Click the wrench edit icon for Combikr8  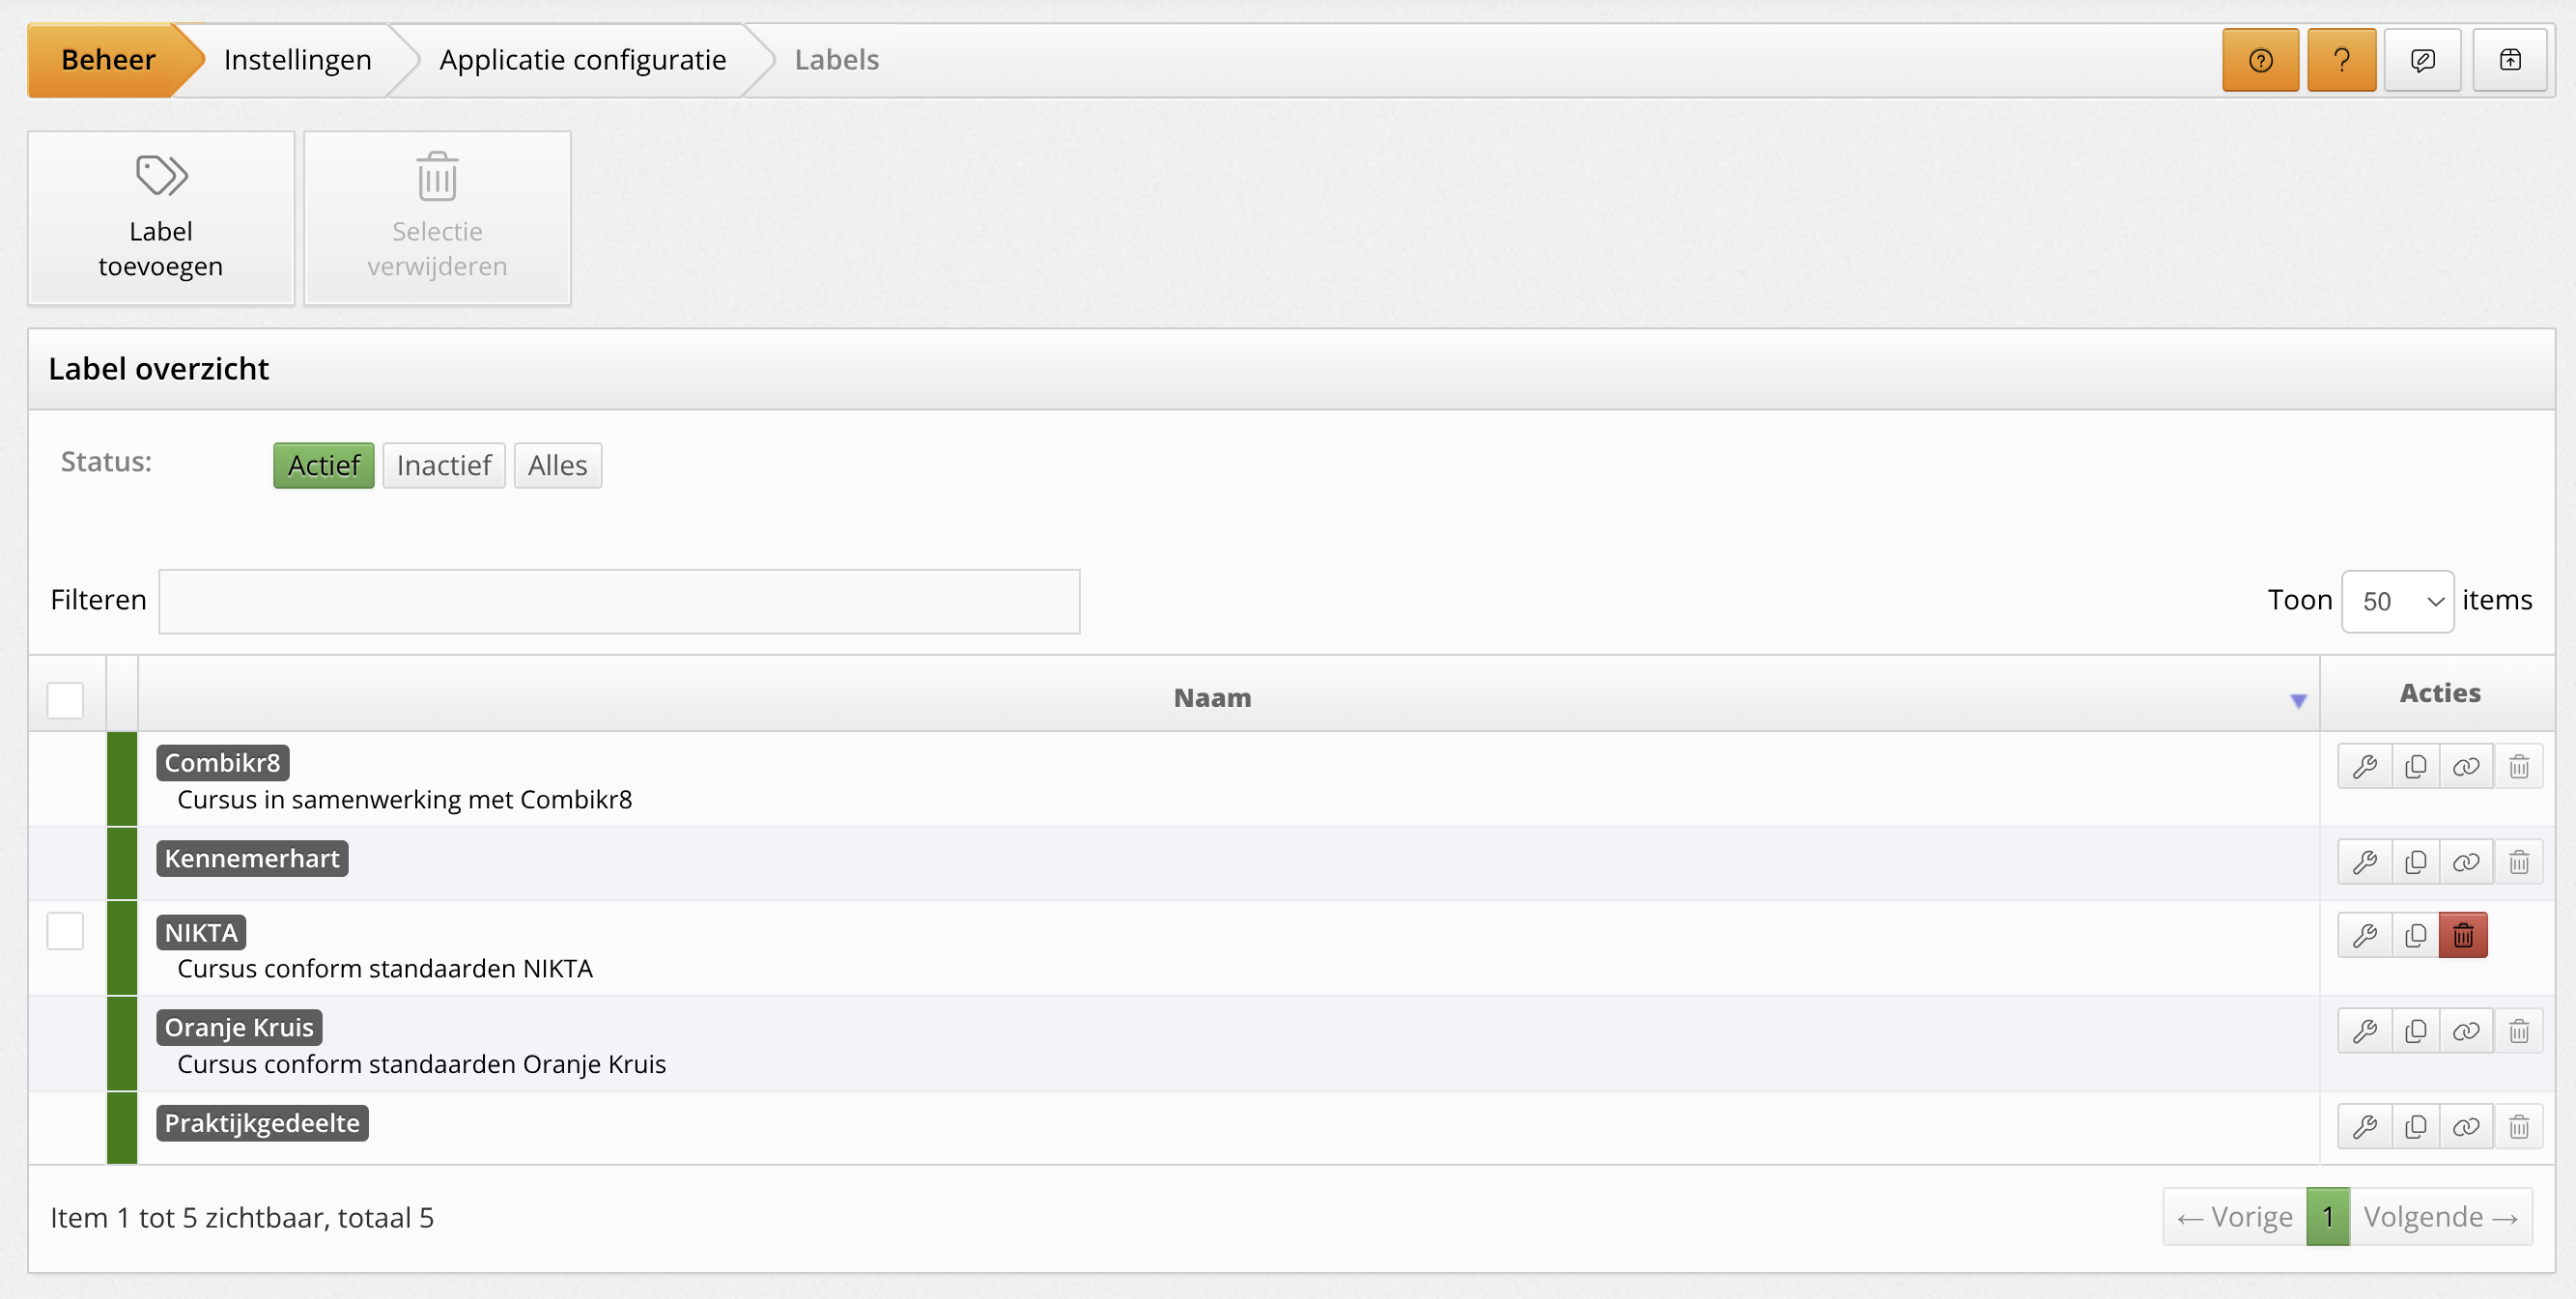[x=2364, y=767]
